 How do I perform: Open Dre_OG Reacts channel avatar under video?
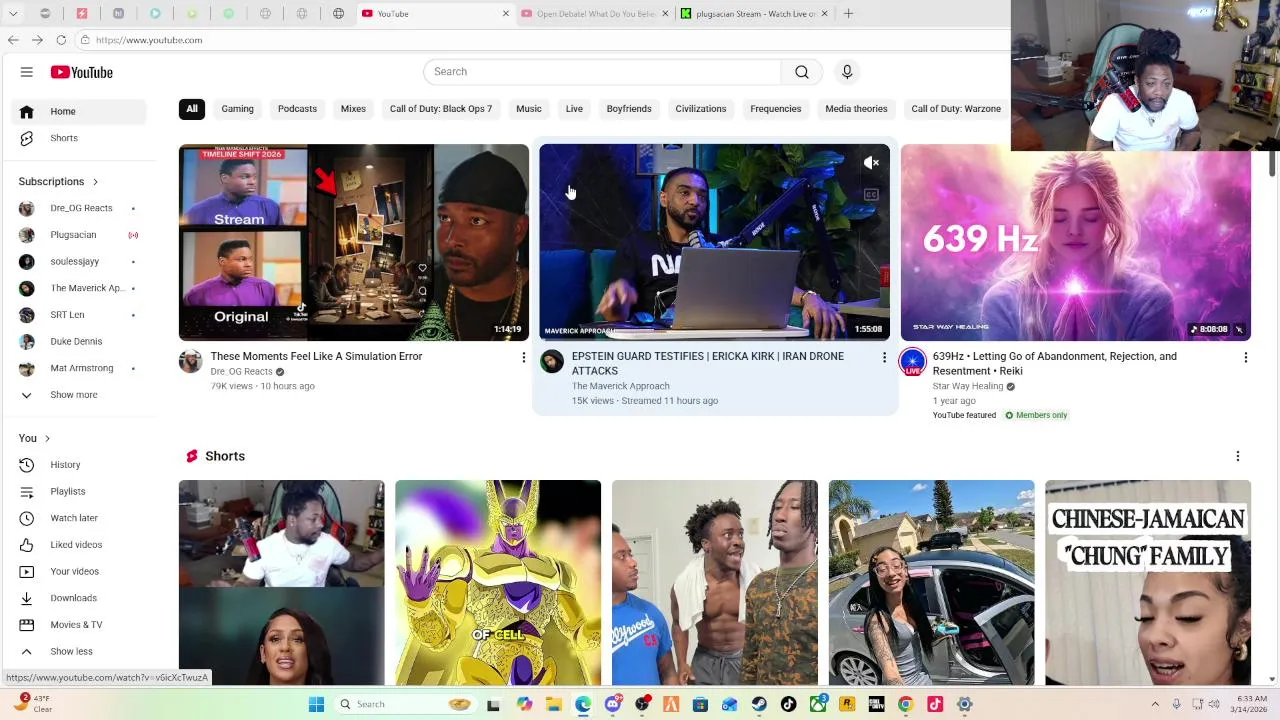[x=190, y=362]
